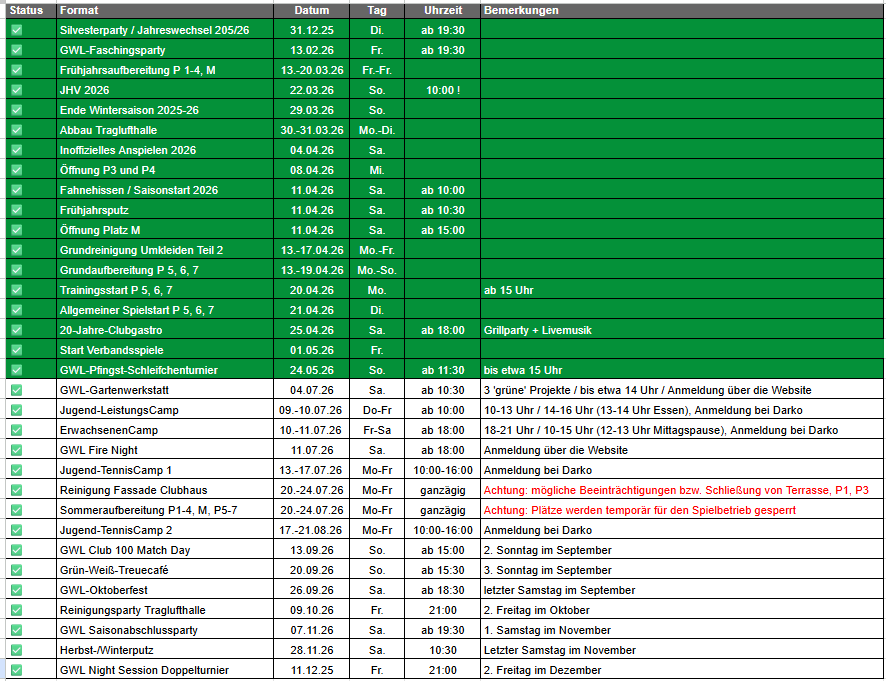Select the Format column header cell
Screen dimensions: 886x681
tap(165, 10)
